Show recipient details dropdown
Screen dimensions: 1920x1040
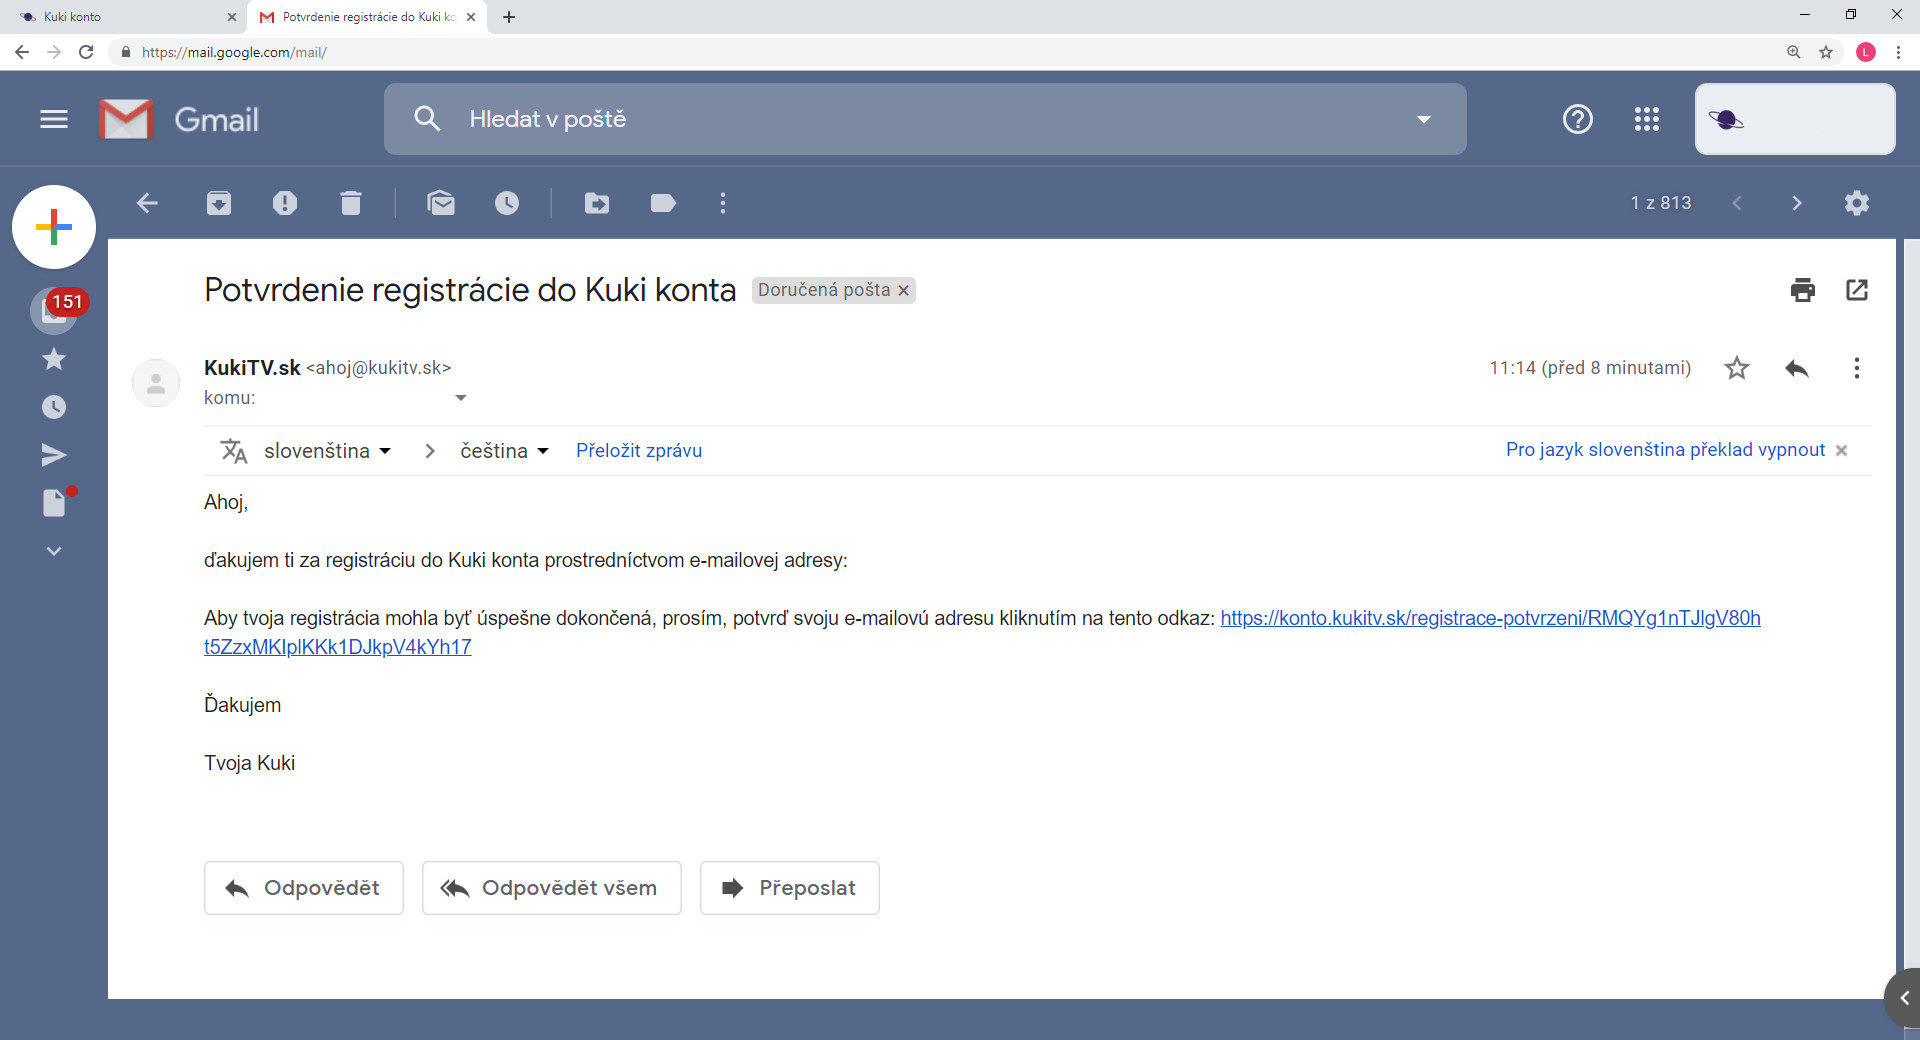click(x=461, y=398)
